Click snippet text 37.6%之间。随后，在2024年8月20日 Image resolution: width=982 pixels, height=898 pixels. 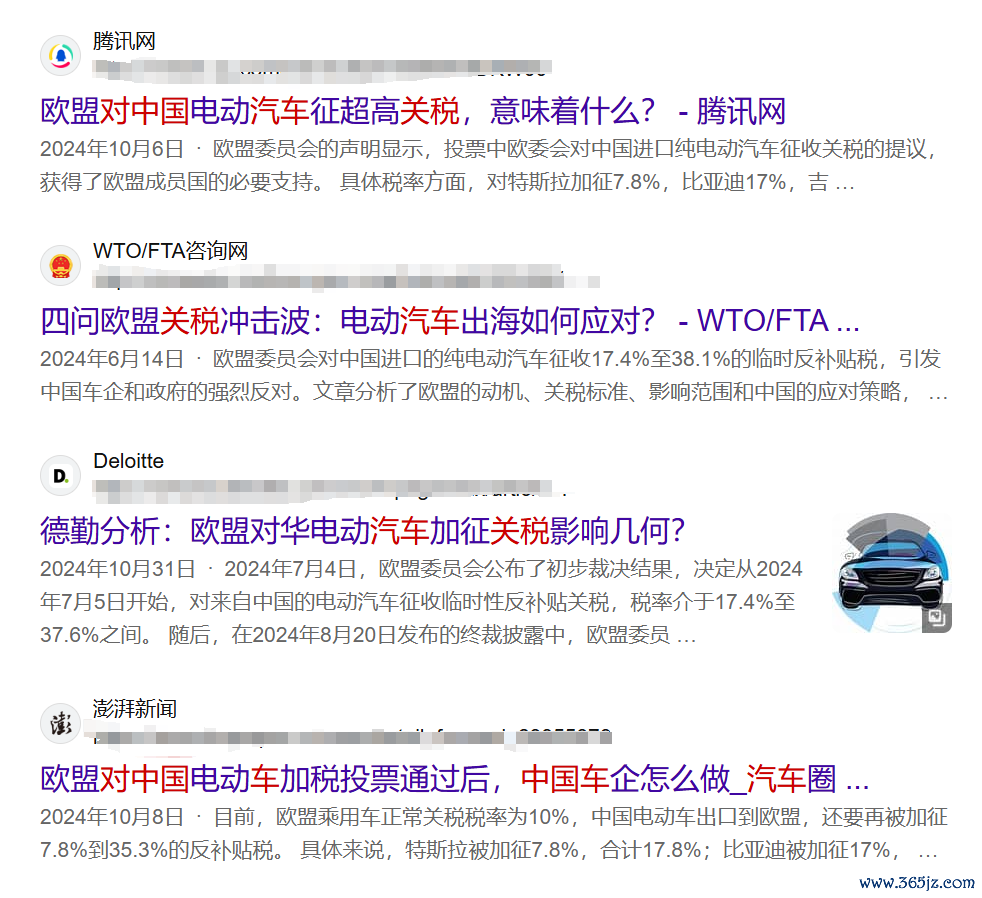tap(218, 635)
